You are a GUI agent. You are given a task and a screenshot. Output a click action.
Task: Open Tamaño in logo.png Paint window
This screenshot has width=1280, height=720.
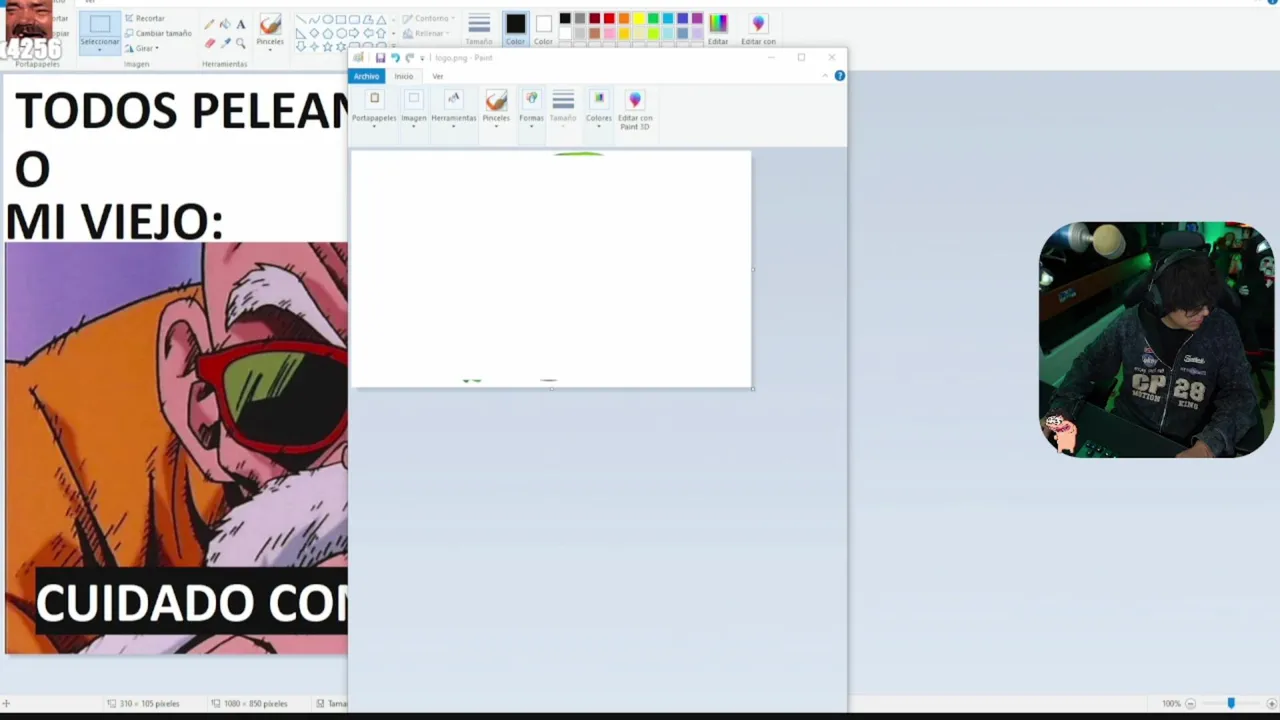(563, 109)
